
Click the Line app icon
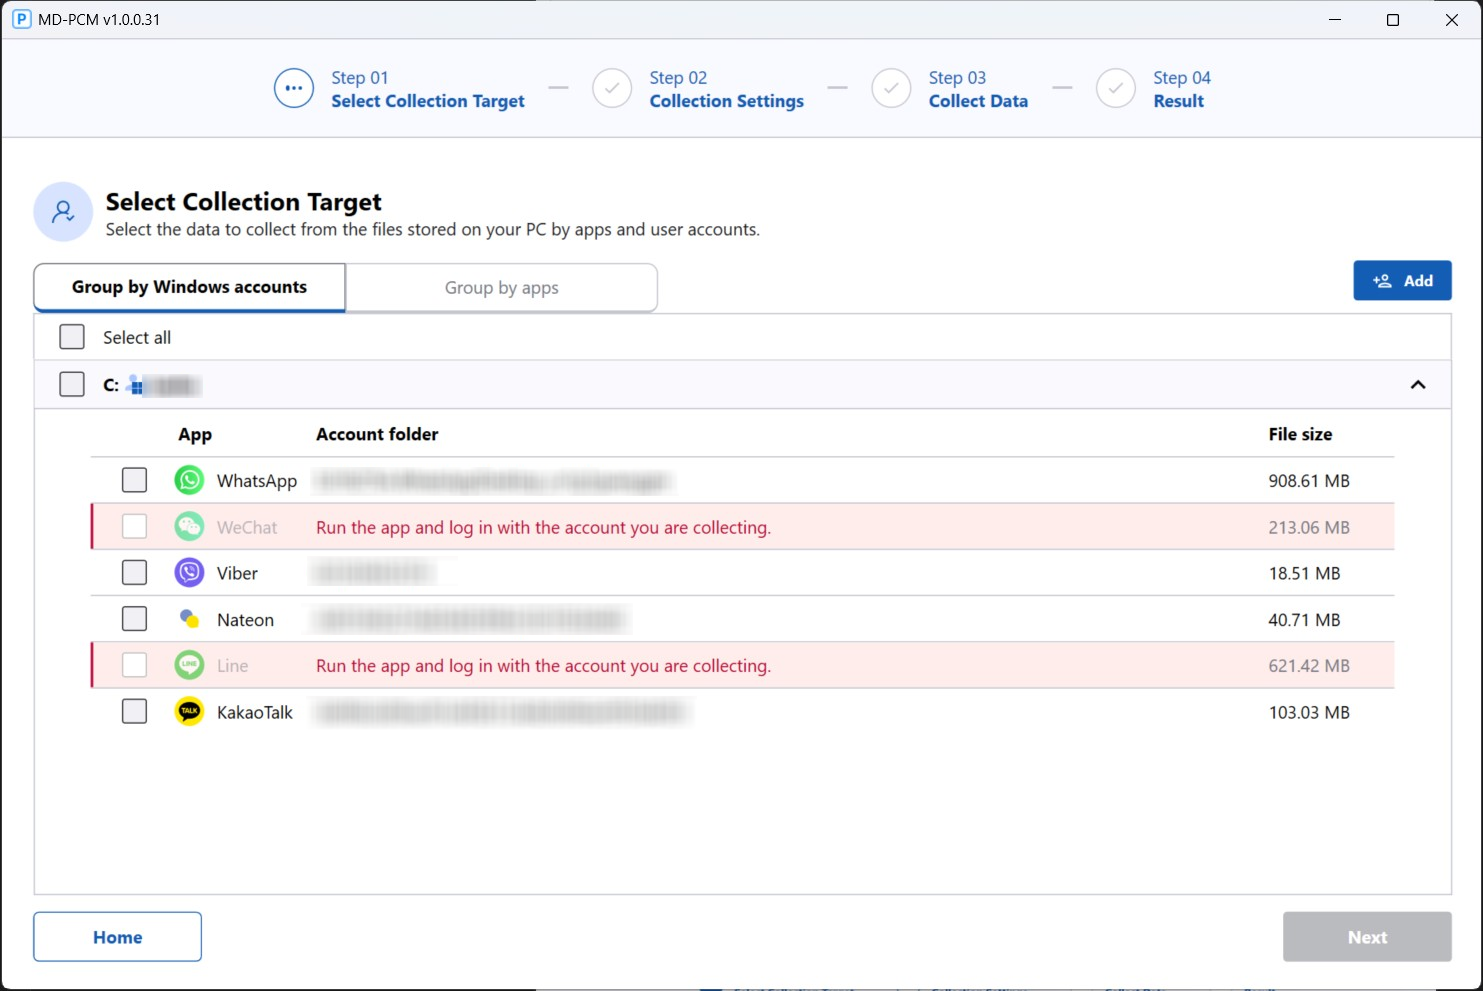[189, 665]
